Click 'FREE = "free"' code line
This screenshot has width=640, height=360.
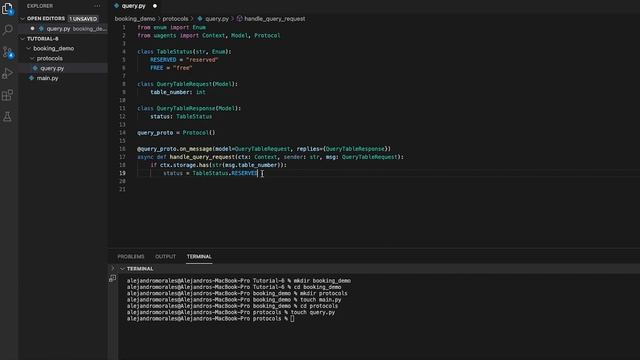point(171,68)
